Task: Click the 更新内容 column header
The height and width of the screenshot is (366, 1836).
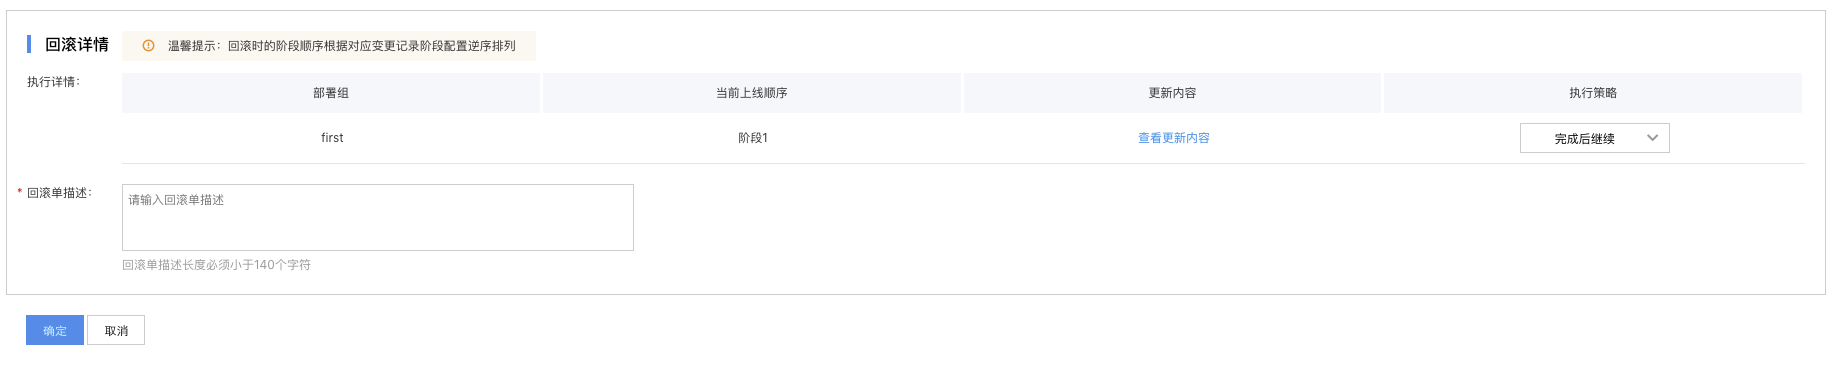Action: point(1172,93)
